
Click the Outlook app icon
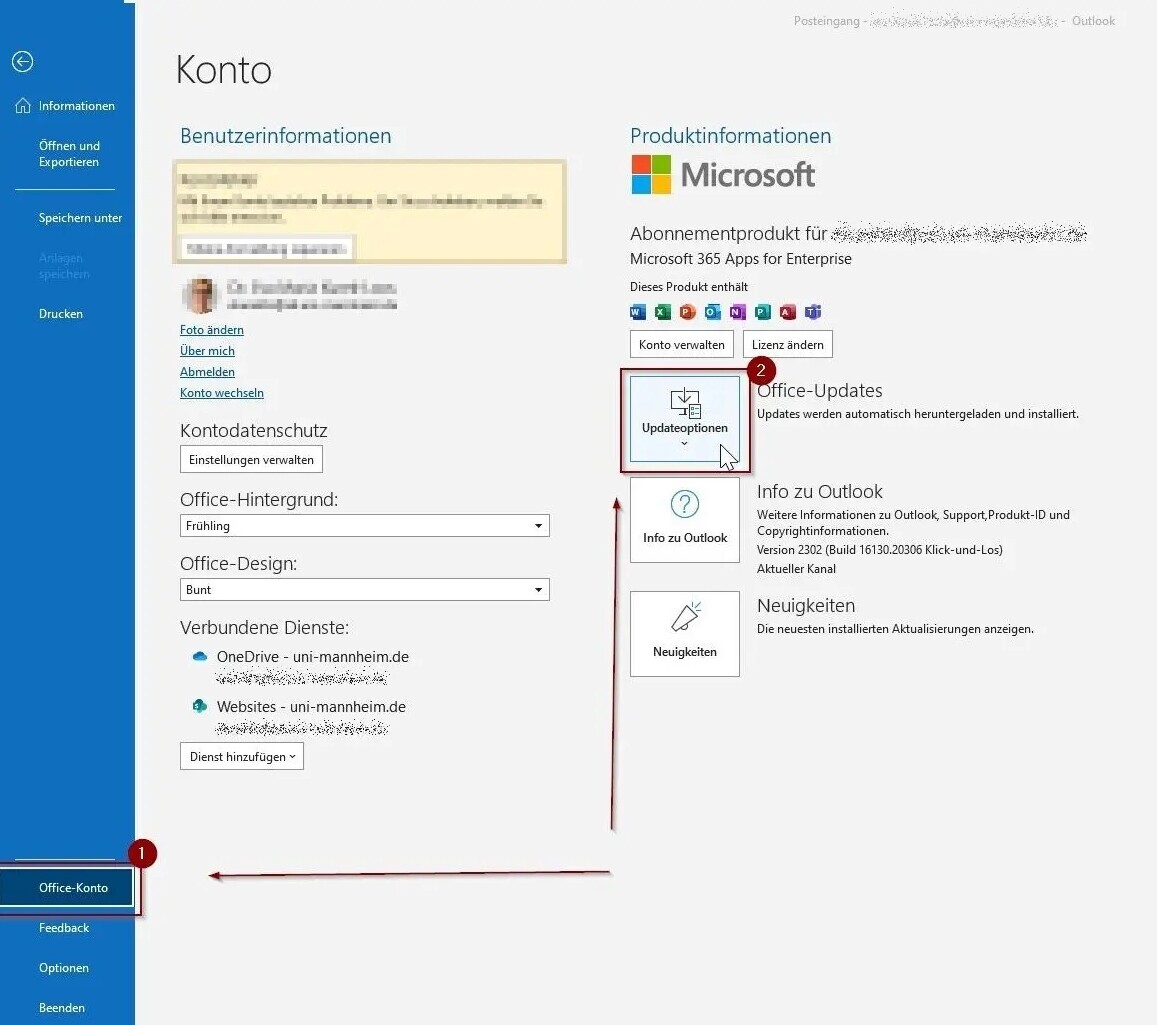(x=713, y=312)
